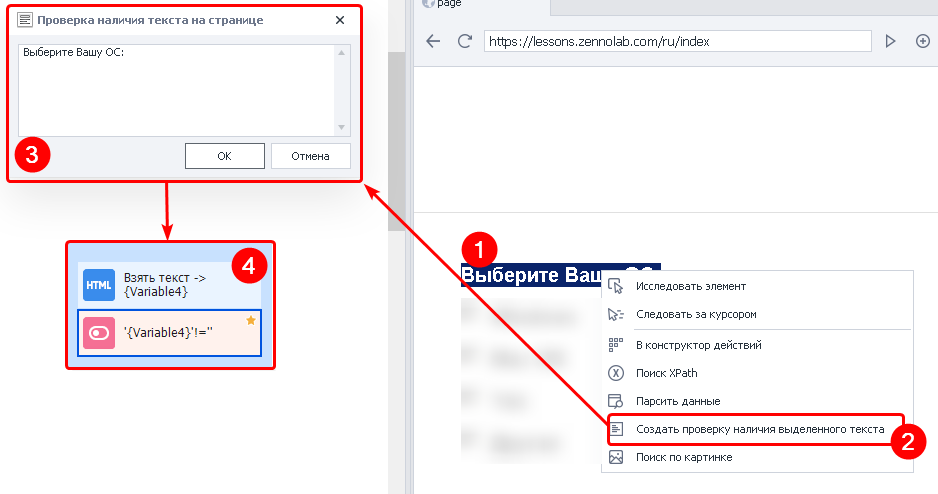
Task: Choose "Создать проверку наличия выделенного текста"
Action: [760, 430]
